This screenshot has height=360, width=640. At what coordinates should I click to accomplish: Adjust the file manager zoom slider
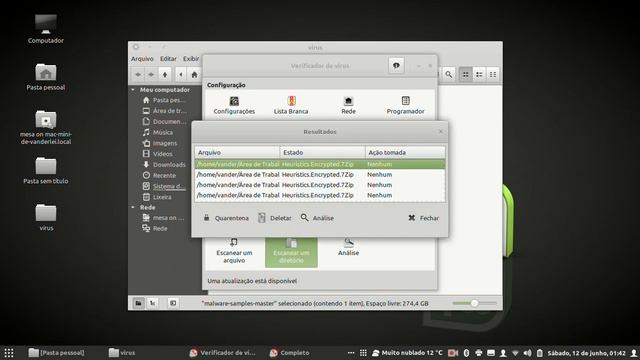click(x=474, y=303)
